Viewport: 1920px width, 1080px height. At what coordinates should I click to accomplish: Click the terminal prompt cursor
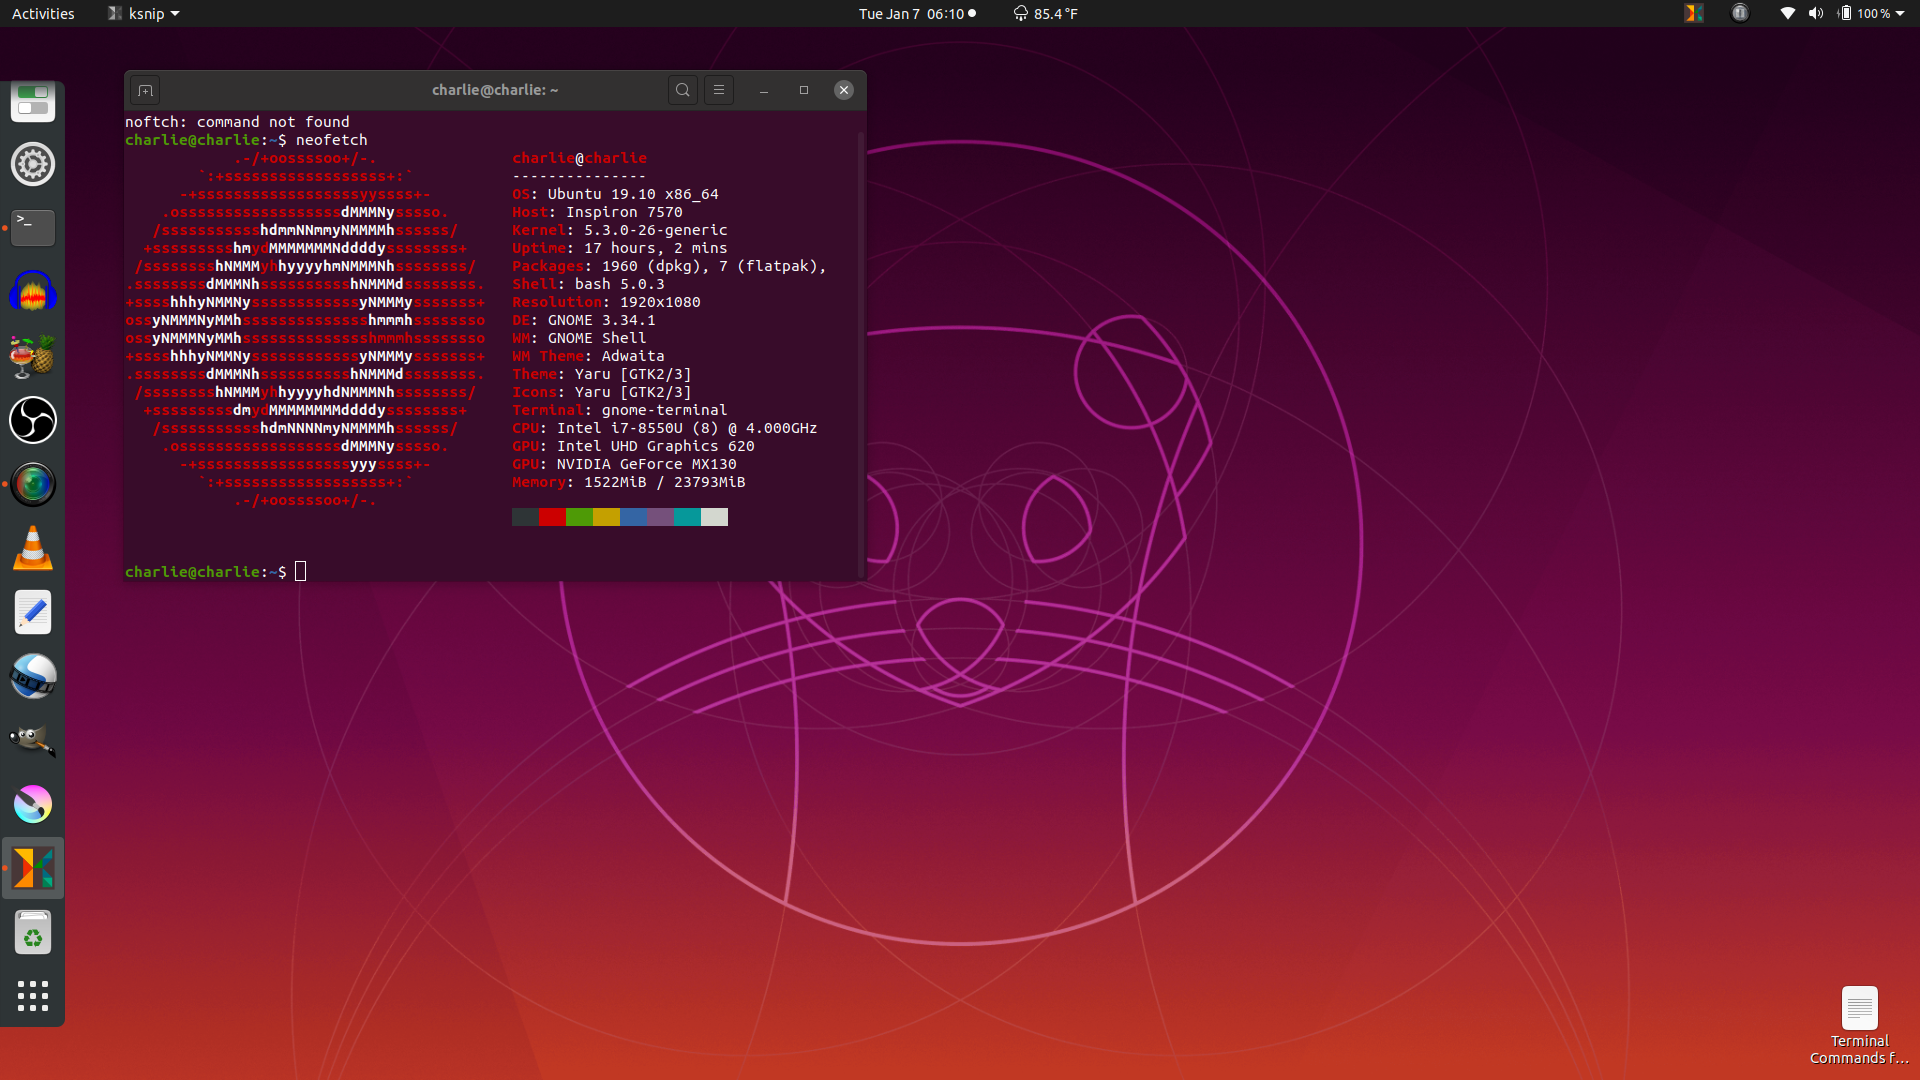(301, 571)
